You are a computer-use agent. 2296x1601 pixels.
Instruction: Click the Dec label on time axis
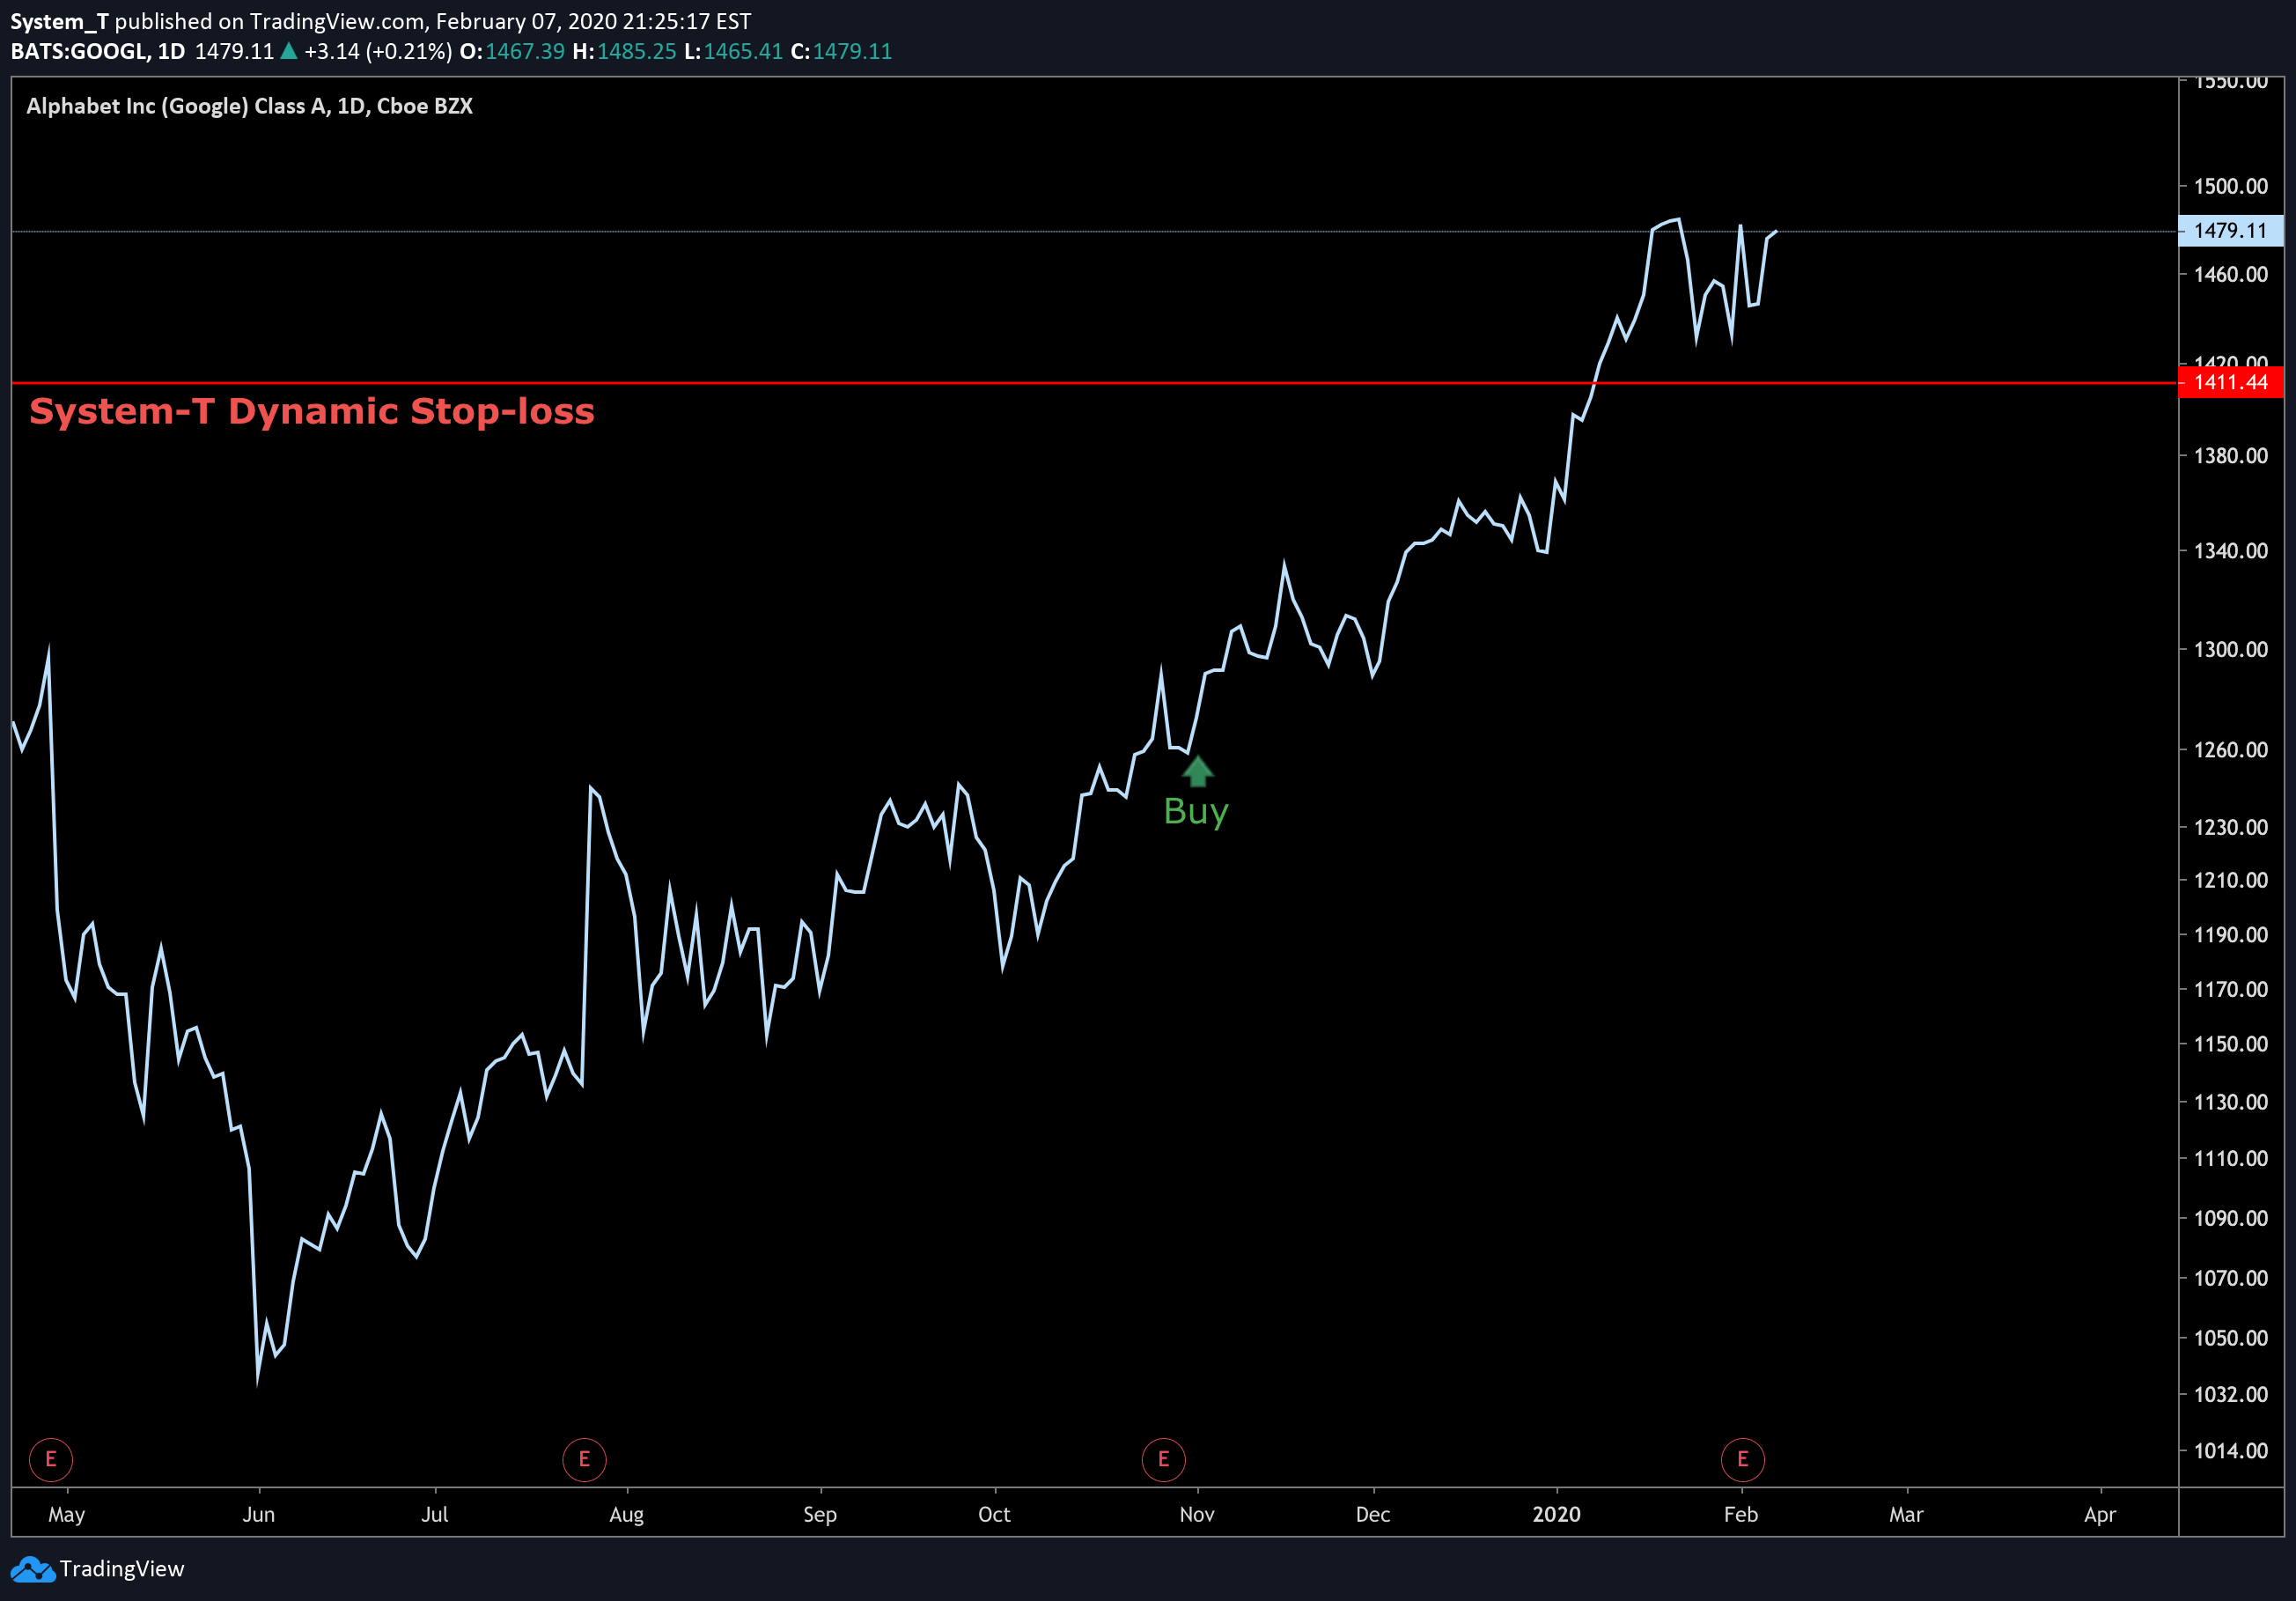1373,1514
